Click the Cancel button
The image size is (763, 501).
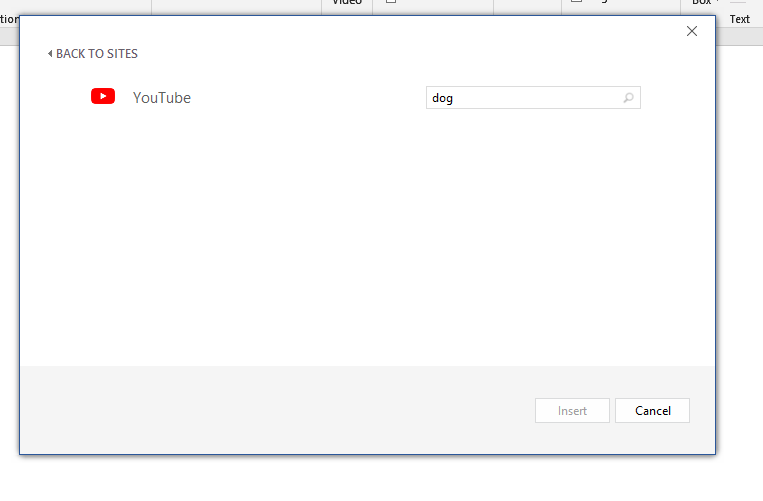[x=652, y=411]
